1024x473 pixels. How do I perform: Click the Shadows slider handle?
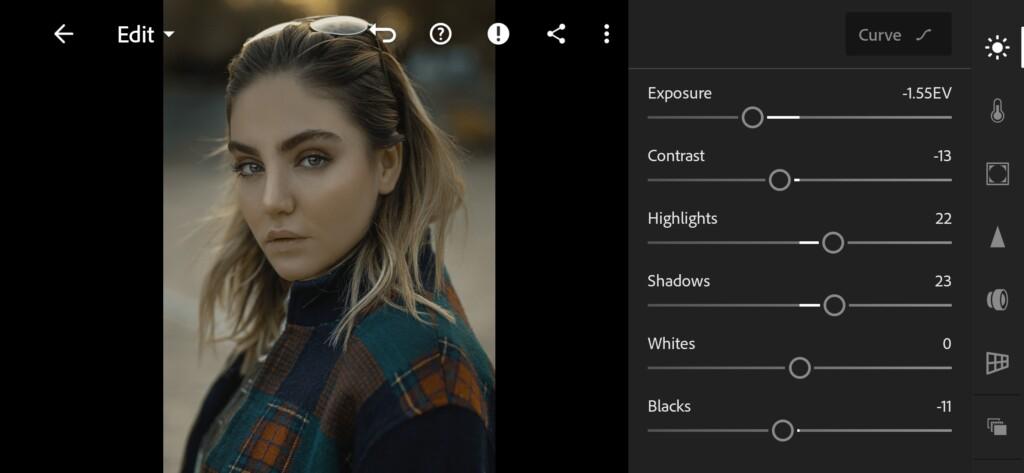coord(834,305)
